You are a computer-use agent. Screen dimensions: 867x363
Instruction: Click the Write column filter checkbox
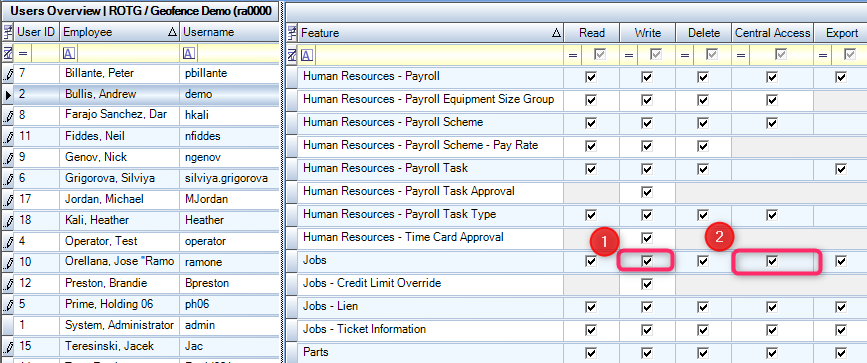[655, 55]
